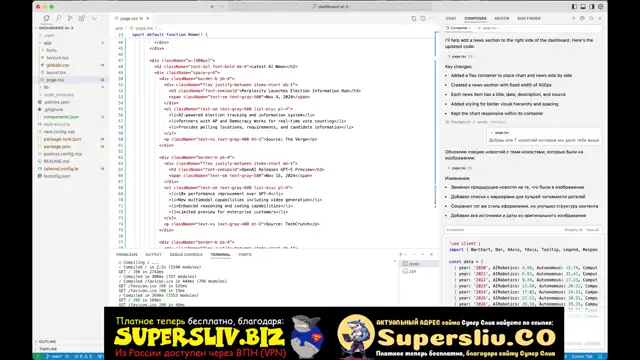The width and height of the screenshot is (640, 360).
Task: Switch to the BUG FINDER tab
Action: [529, 18]
